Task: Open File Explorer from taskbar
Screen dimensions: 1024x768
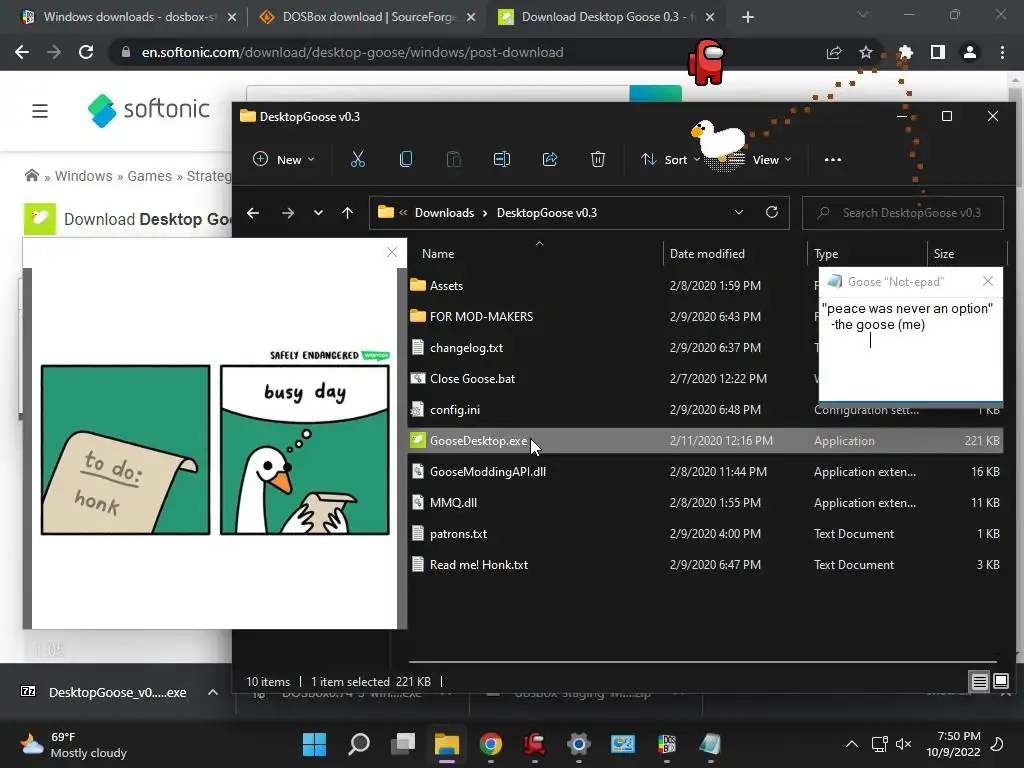Action: point(447,744)
